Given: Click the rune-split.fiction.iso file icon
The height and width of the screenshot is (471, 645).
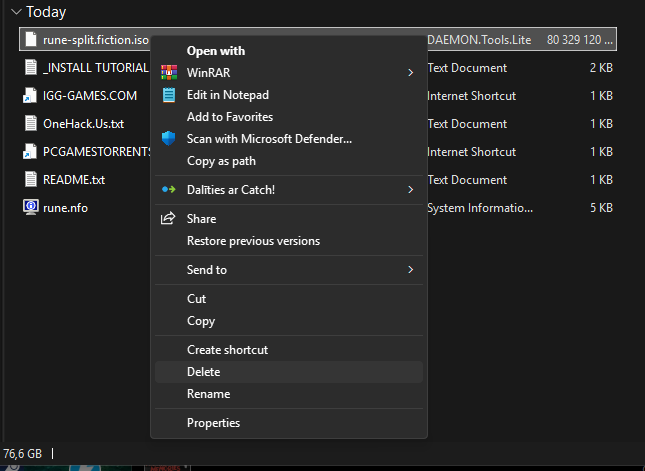Looking at the screenshot, I should click(31, 39).
